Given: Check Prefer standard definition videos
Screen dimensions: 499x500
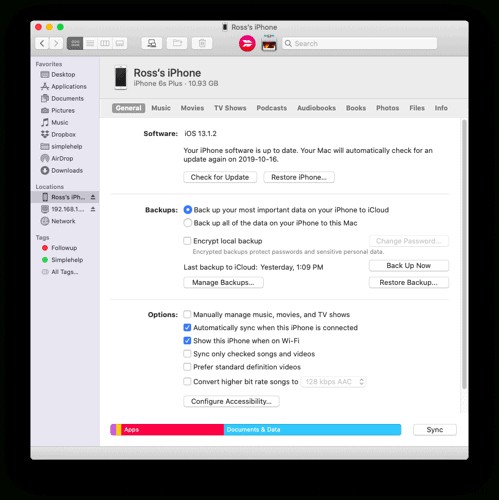Looking at the screenshot, I should (x=187, y=367).
